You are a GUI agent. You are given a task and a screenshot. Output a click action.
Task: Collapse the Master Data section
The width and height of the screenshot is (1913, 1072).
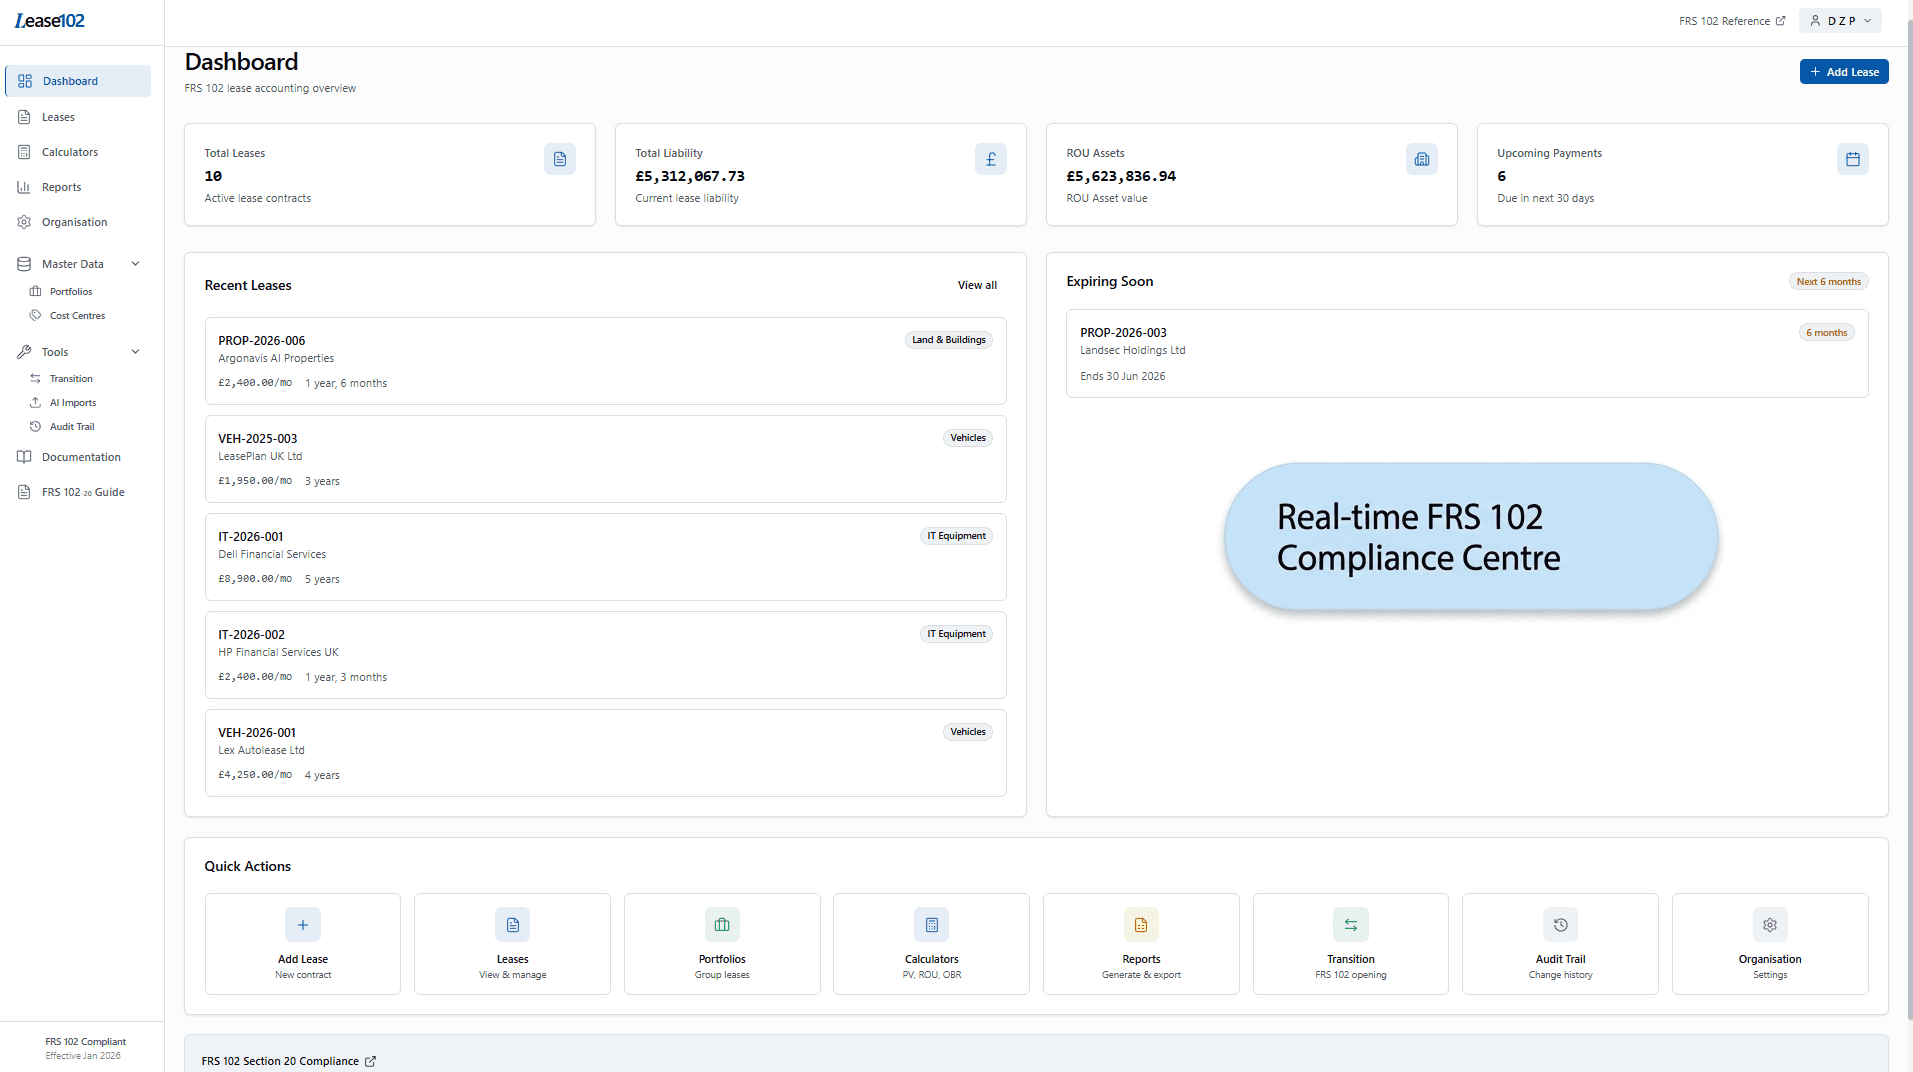click(135, 263)
